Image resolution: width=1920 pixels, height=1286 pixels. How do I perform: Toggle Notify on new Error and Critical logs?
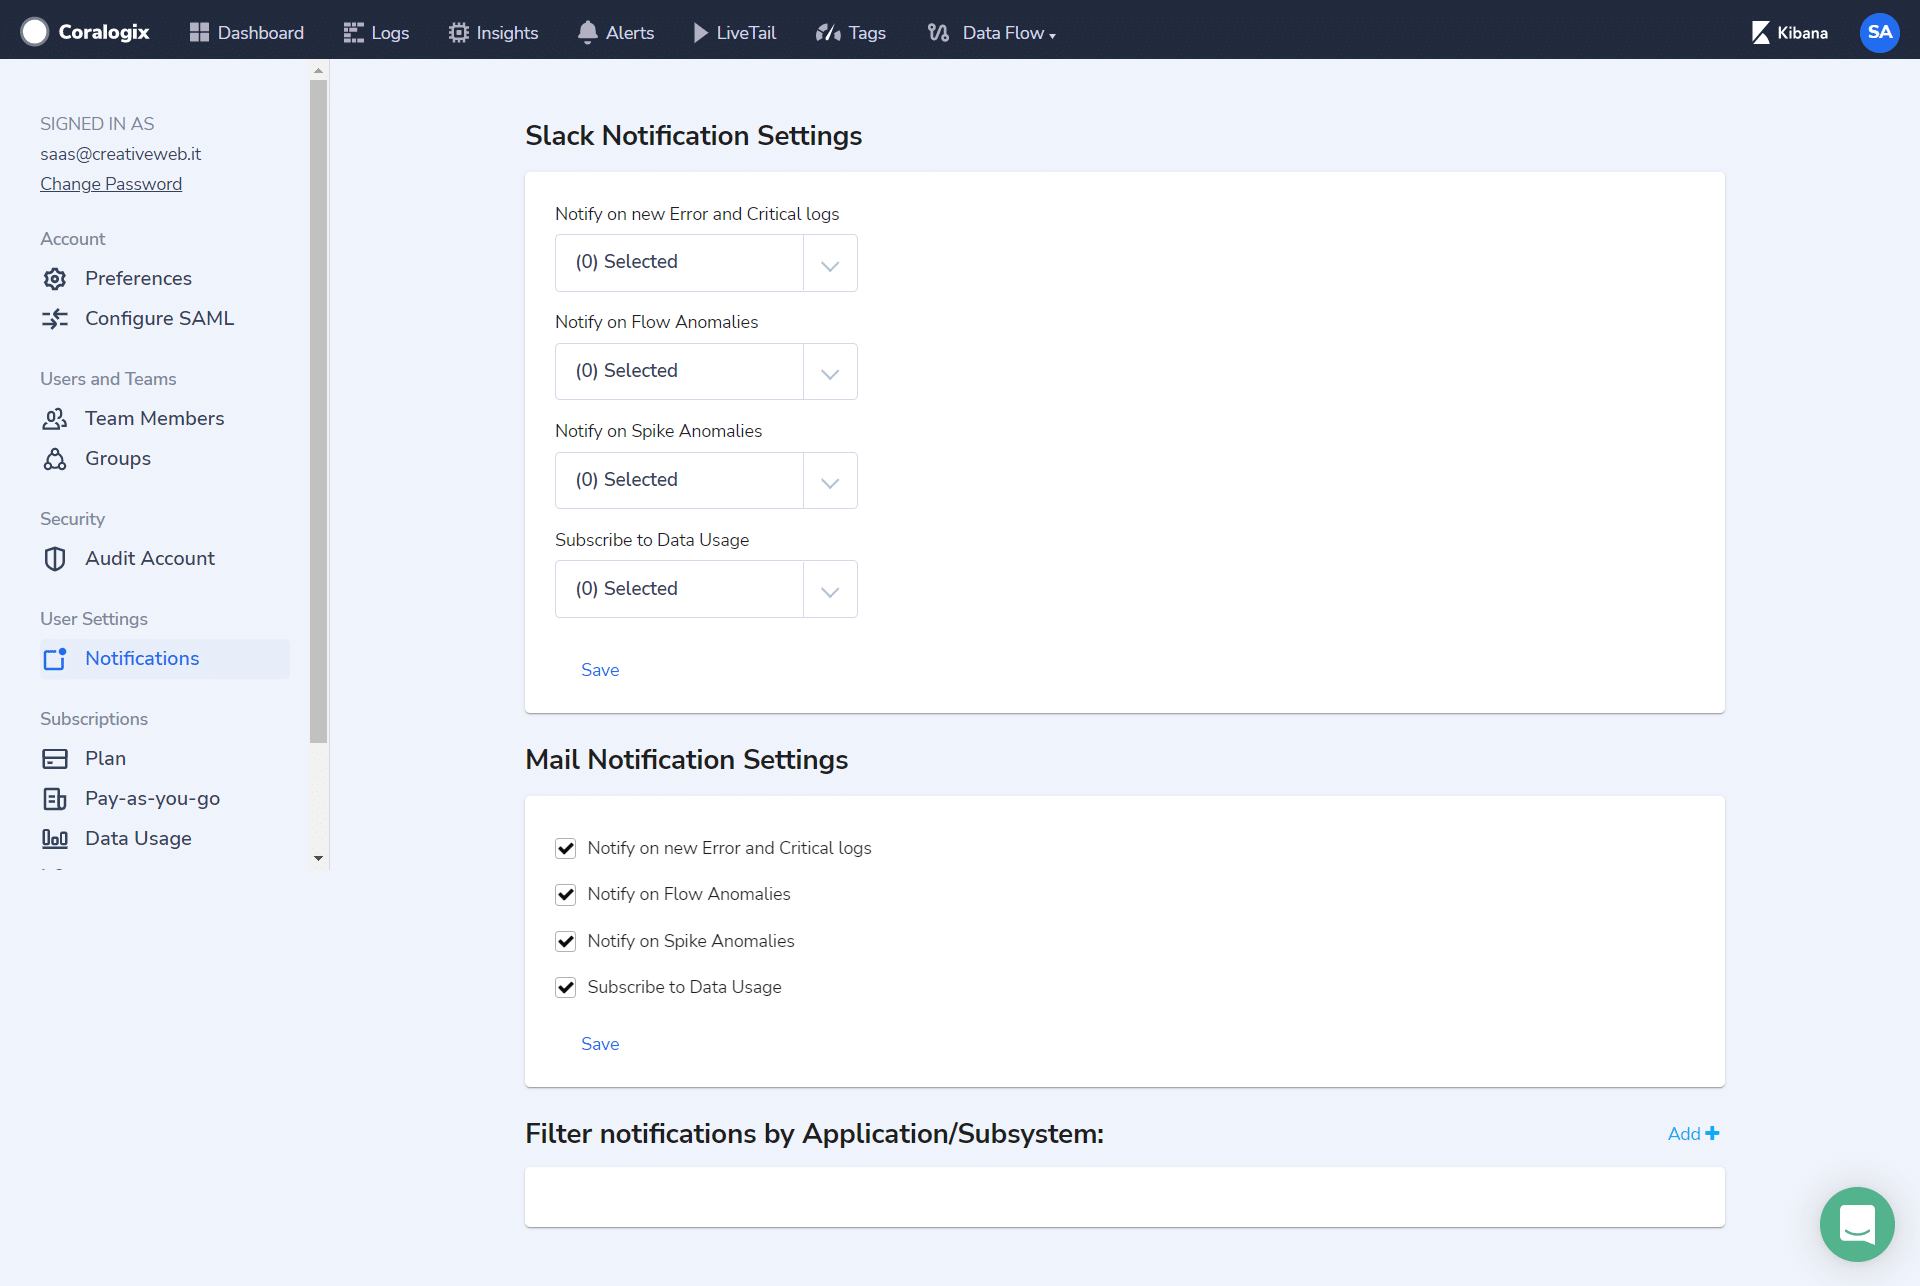click(x=565, y=847)
